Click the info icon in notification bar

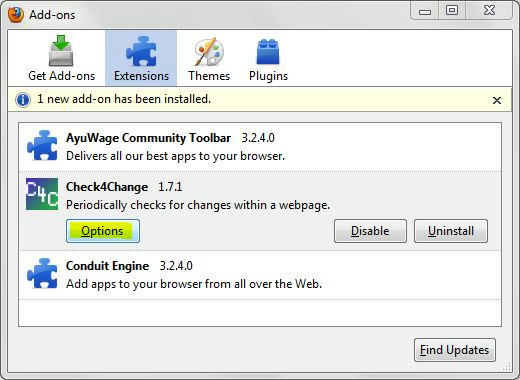coord(23,100)
